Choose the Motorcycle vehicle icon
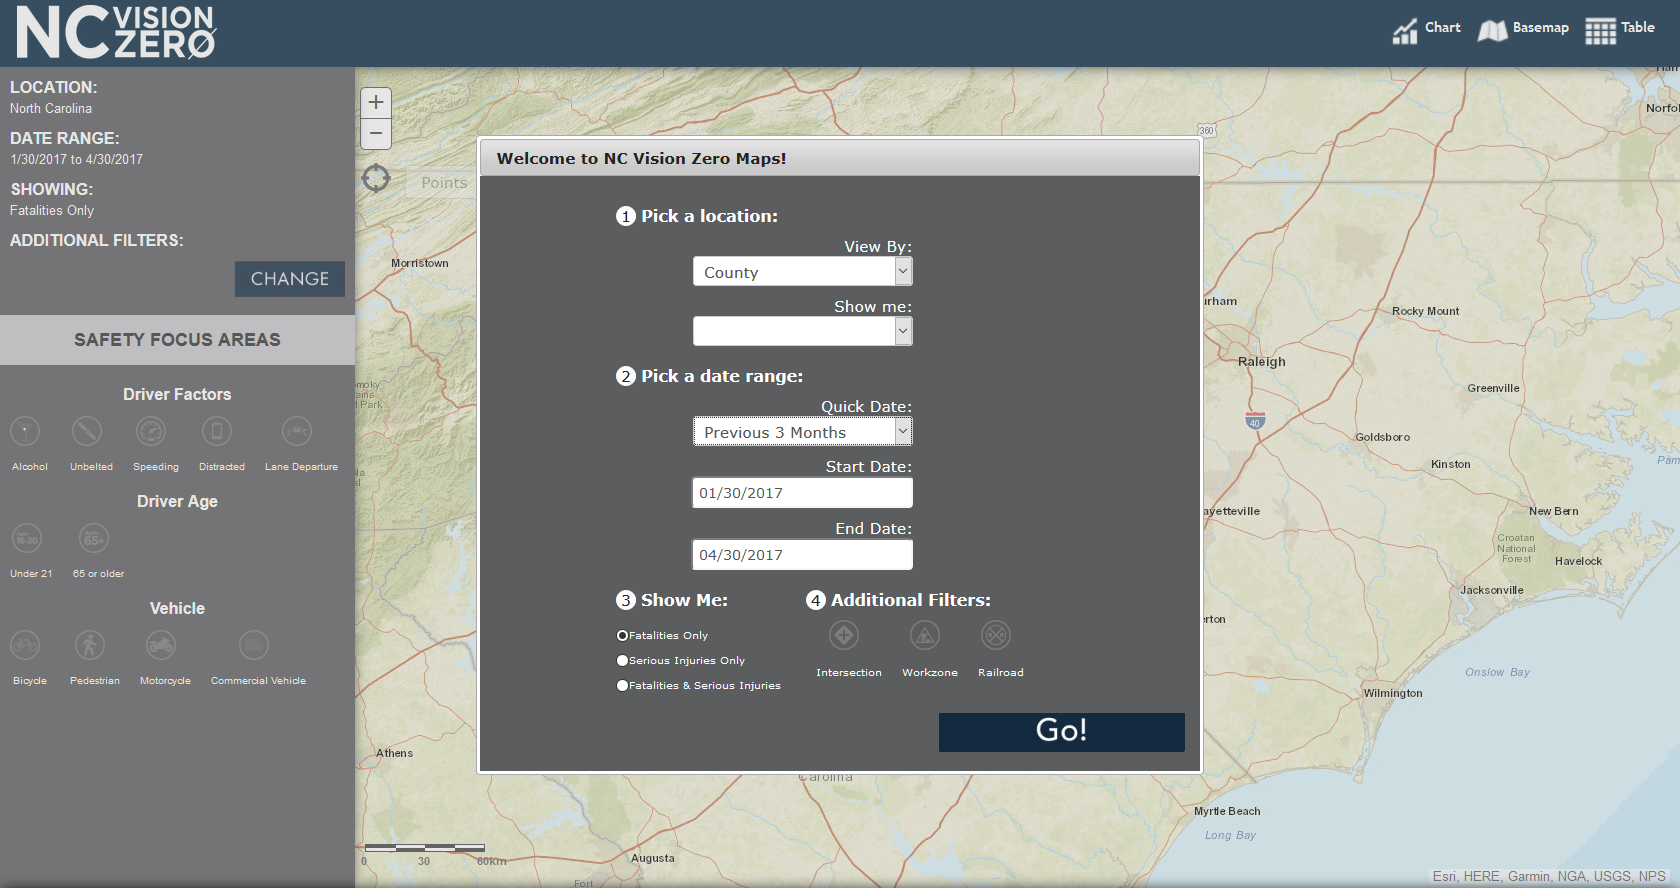The width and height of the screenshot is (1680, 888). (x=161, y=646)
